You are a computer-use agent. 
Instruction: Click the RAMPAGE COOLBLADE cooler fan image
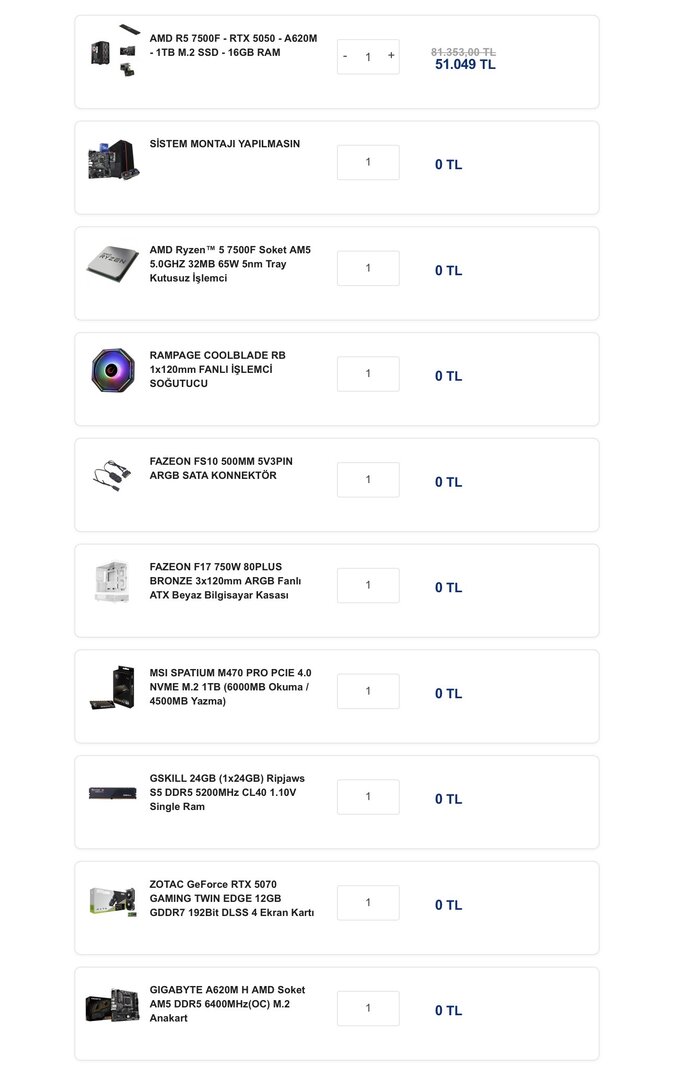113,371
